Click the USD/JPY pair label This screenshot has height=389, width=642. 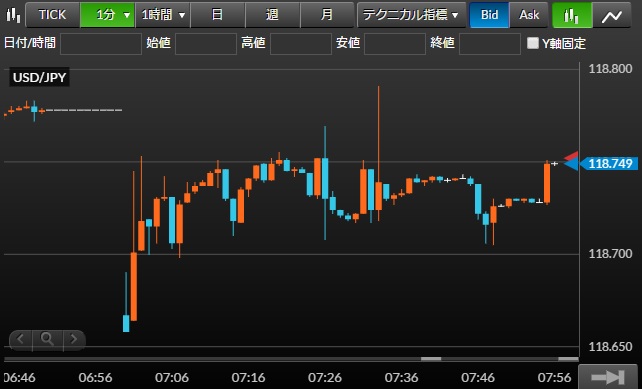[x=39, y=77]
